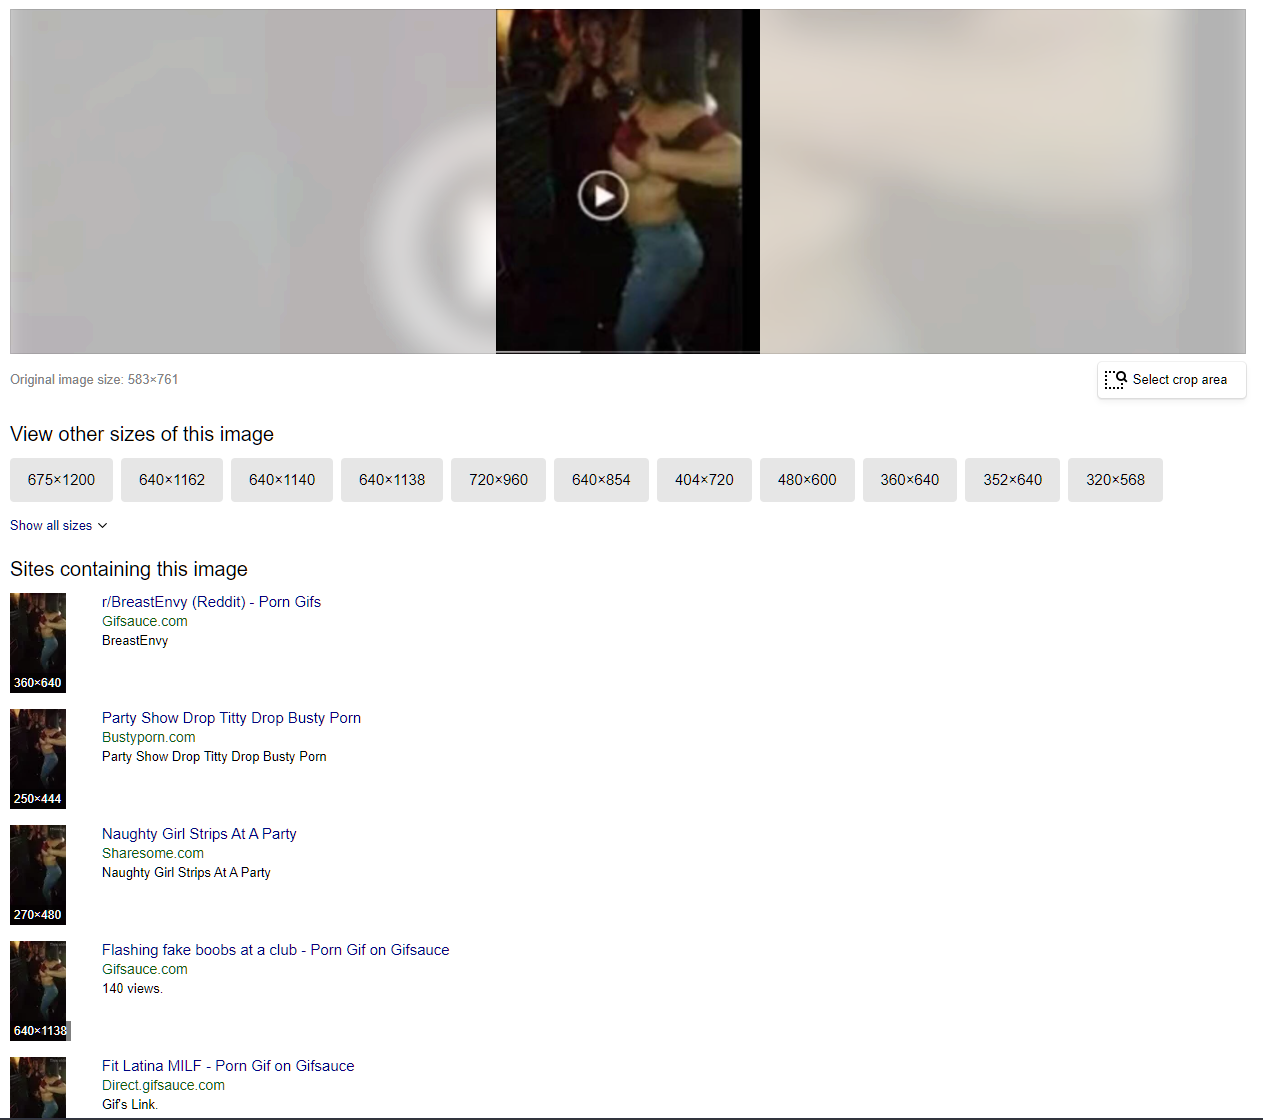View the 360×640 size button
This screenshot has width=1263, height=1120.
[910, 480]
